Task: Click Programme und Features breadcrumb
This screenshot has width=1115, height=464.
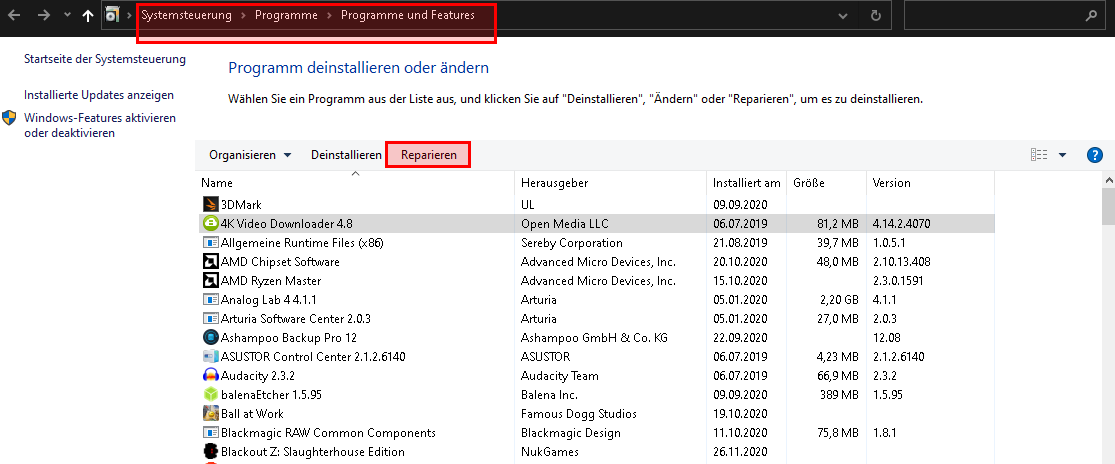Action: (407, 15)
